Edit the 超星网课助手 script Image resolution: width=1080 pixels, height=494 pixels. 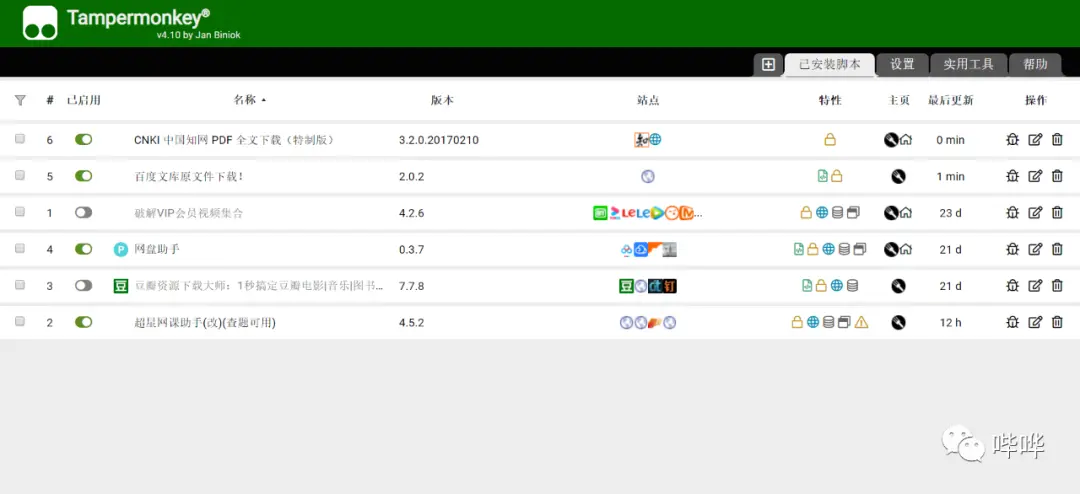[x=1035, y=322]
